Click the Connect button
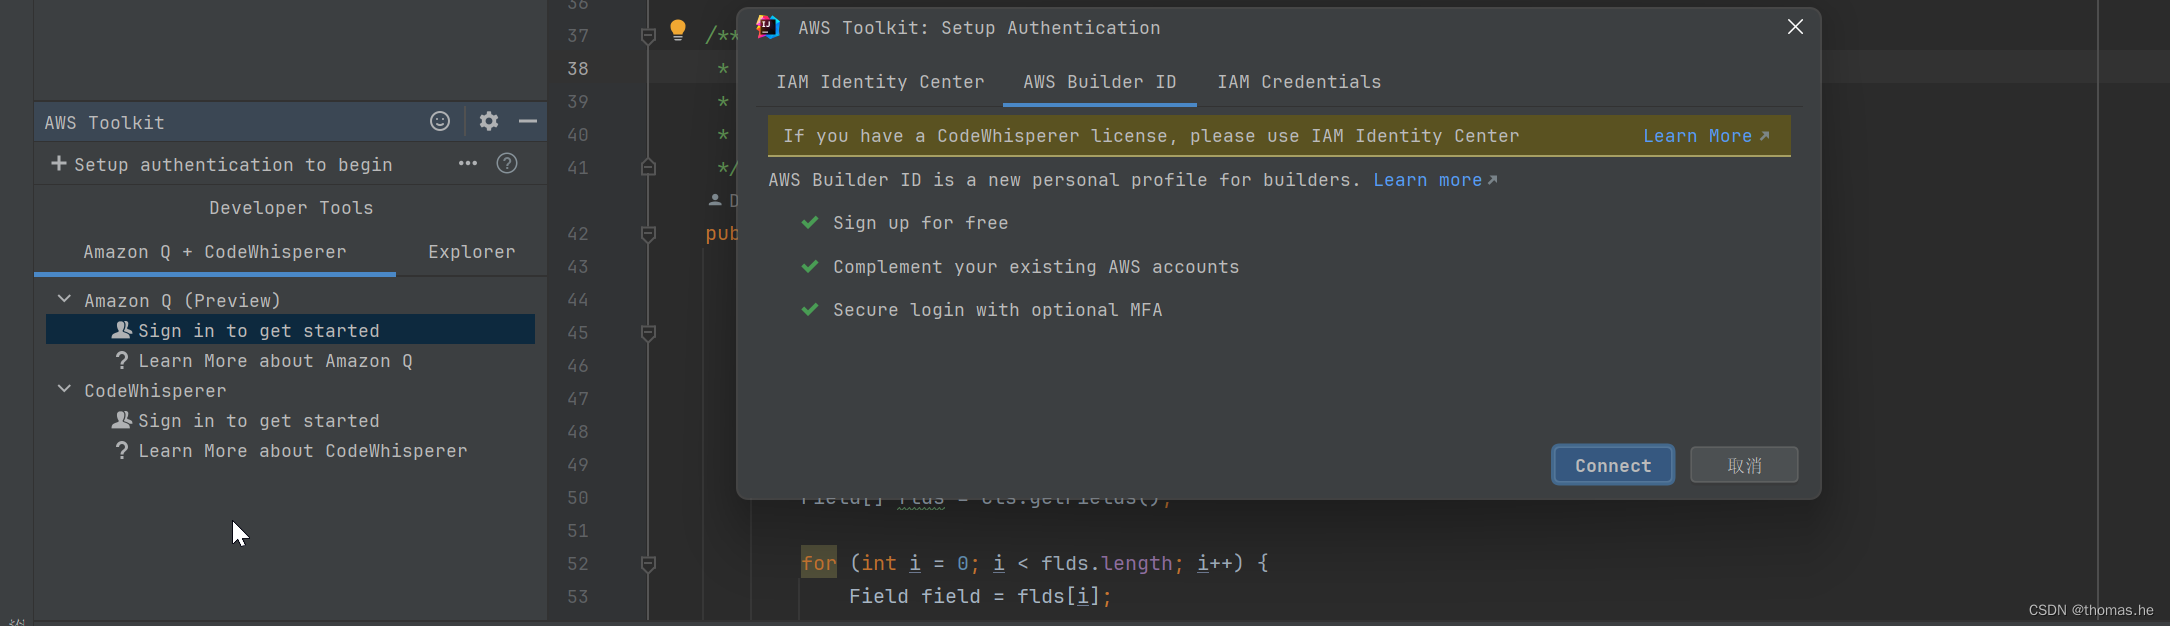 (x=1613, y=465)
